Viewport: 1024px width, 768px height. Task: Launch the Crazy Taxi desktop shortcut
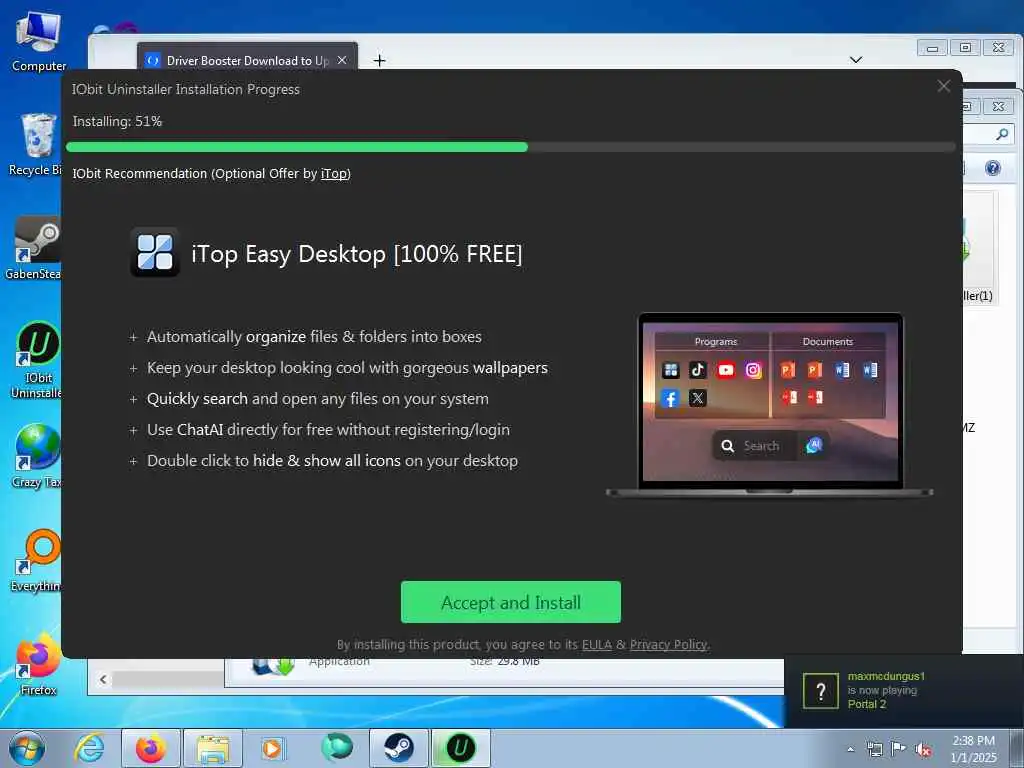[37, 456]
